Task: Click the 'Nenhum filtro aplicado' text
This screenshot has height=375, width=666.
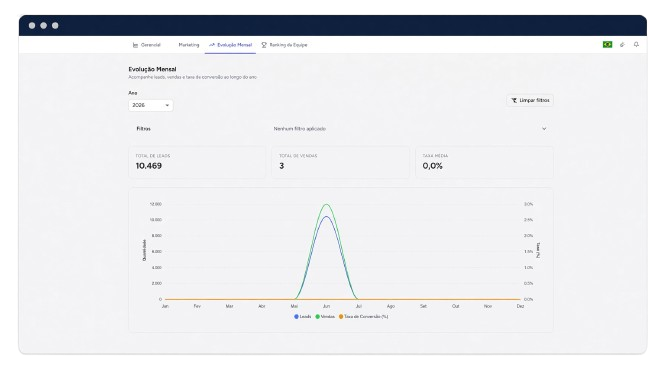Action: (299, 129)
